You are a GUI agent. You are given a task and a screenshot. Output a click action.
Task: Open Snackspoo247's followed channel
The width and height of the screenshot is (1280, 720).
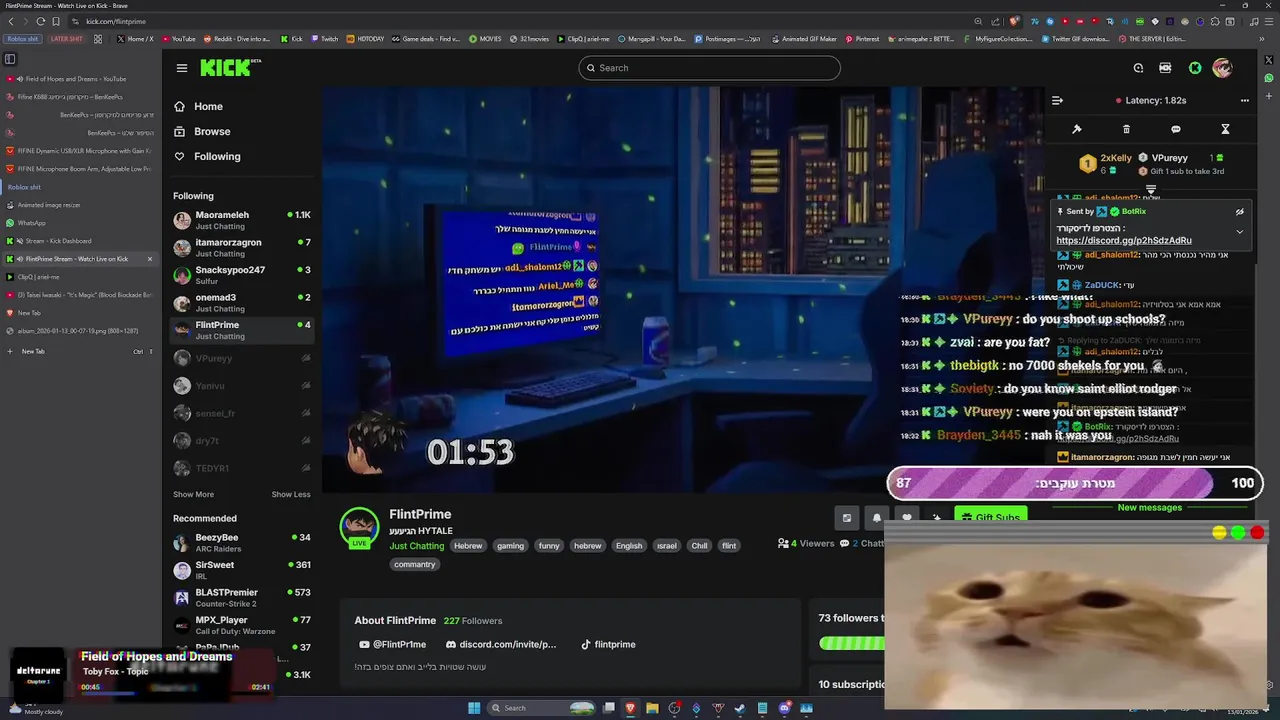(x=242, y=275)
